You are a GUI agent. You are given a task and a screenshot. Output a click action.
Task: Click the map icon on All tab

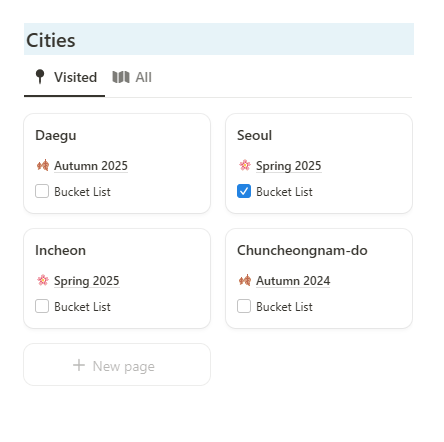(121, 77)
